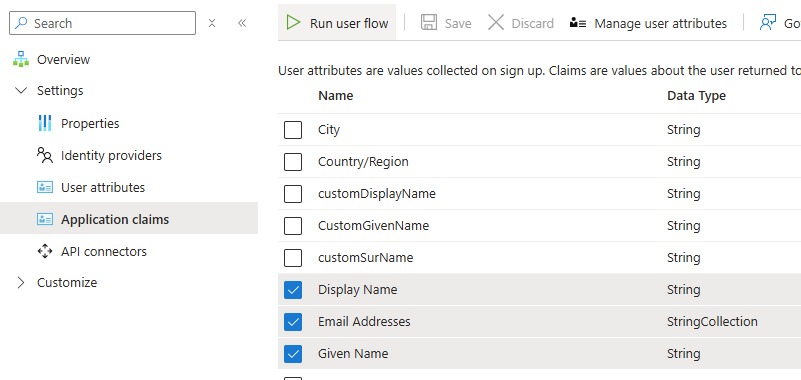This screenshot has height=380, width=801.
Task: Click the Run user flow button label
Action: click(349, 23)
